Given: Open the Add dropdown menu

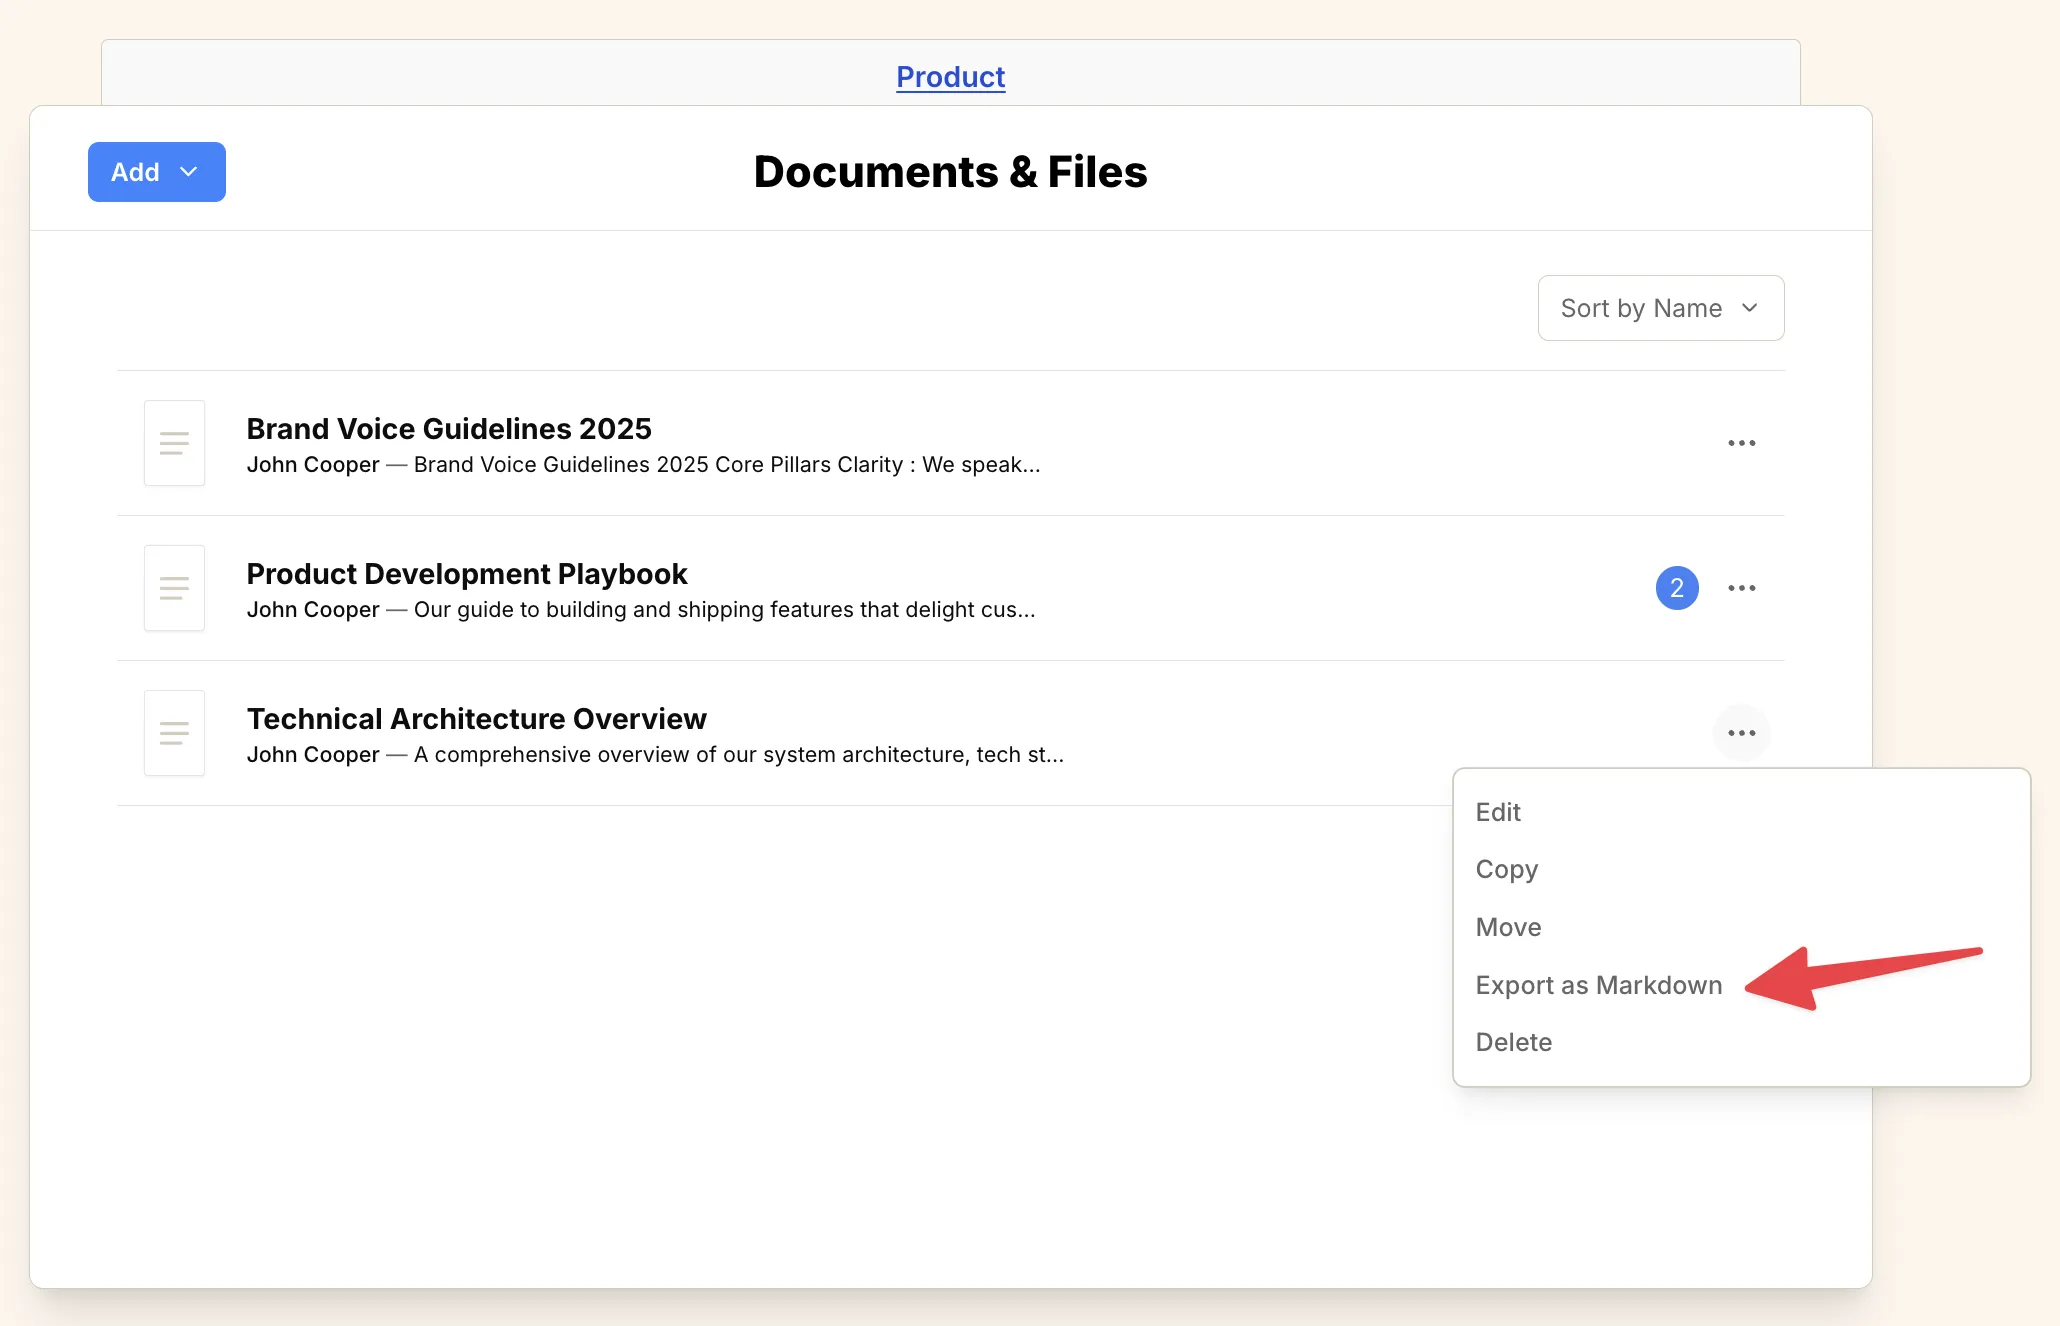Looking at the screenshot, I should click(x=156, y=171).
